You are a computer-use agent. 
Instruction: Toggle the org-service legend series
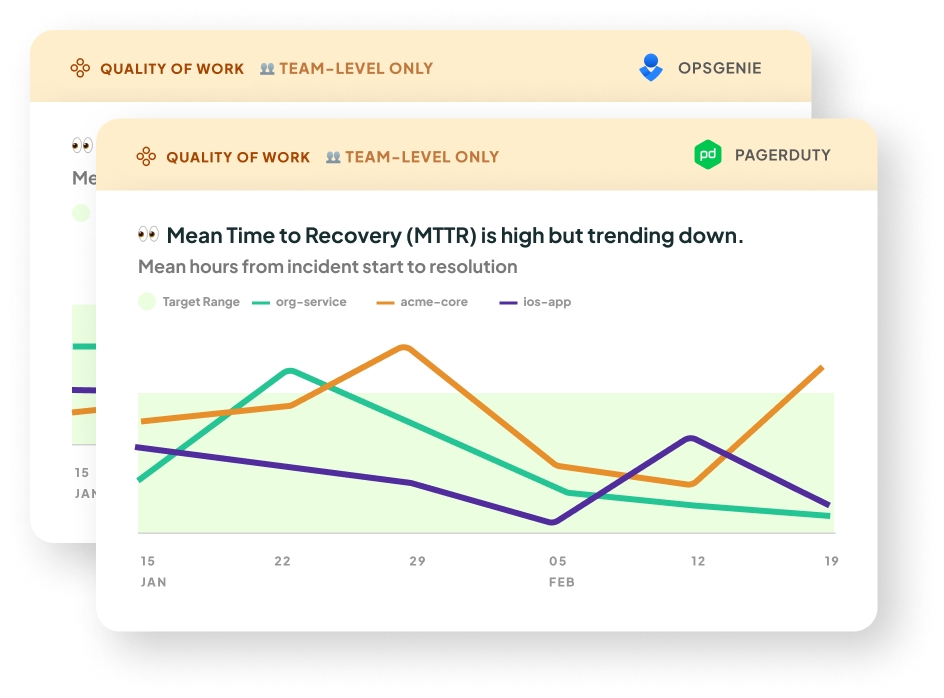coord(299,302)
